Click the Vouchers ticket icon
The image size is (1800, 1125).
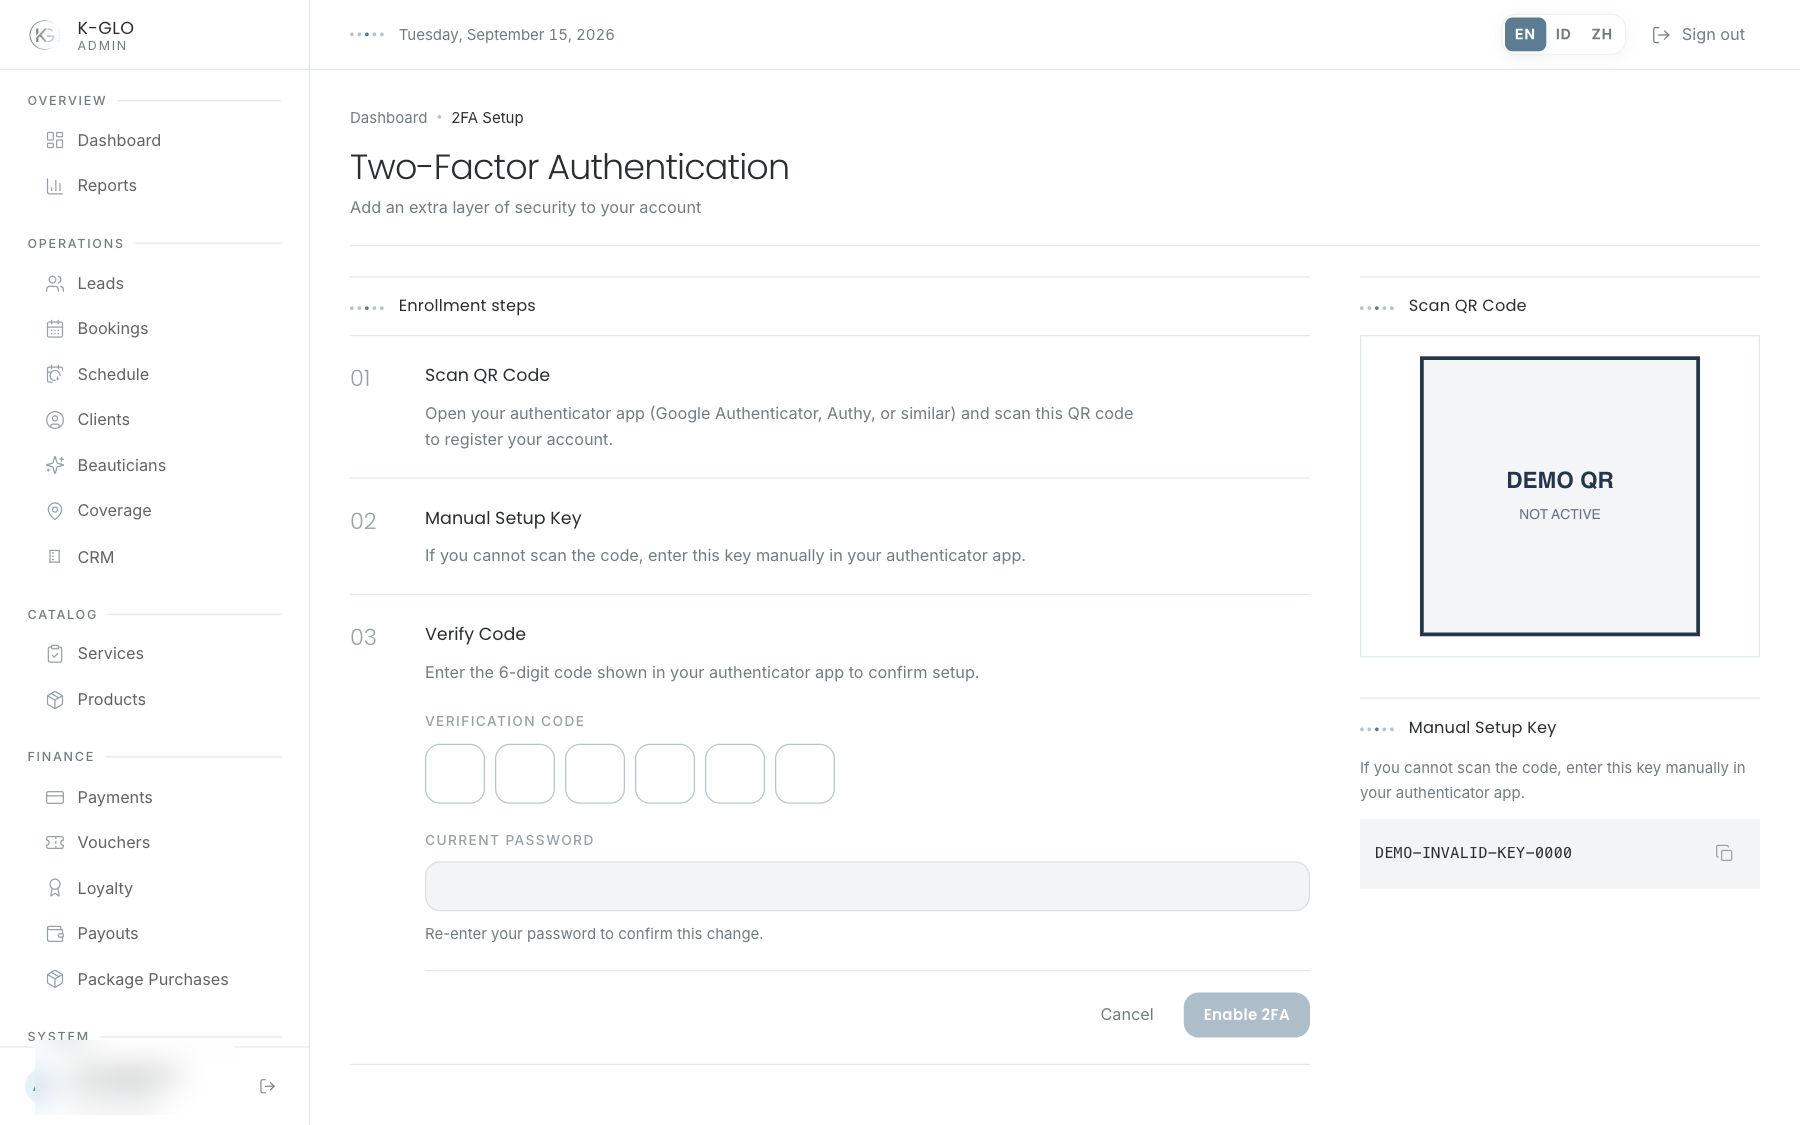pos(55,843)
